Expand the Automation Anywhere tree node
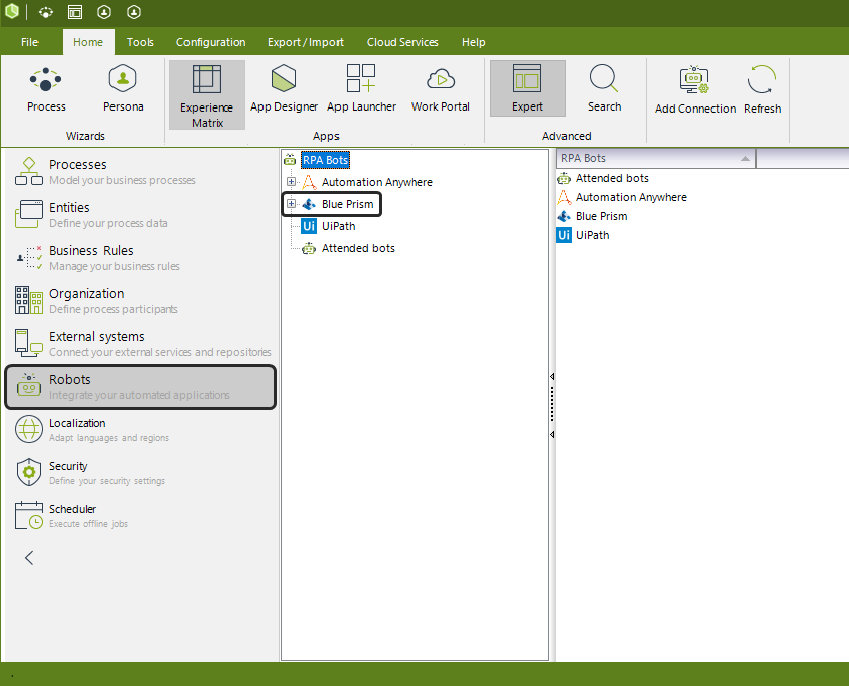This screenshot has height=686, width=849. pos(291,182)
